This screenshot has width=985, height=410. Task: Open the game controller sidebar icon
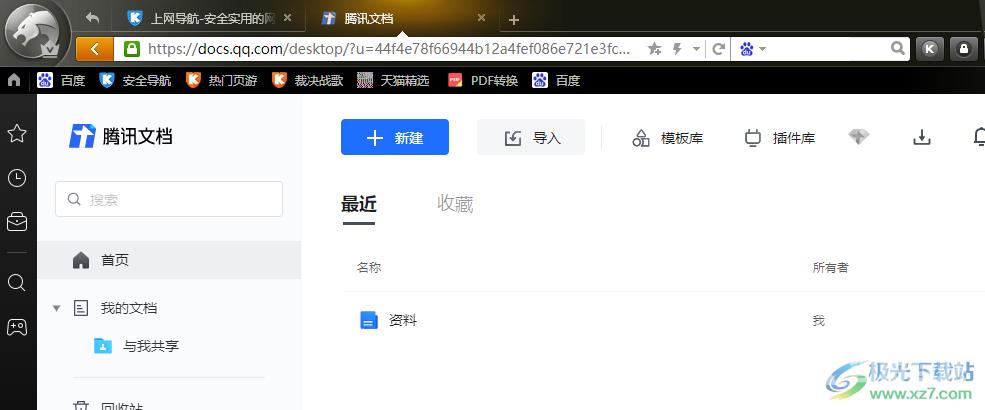tap(17, 326)
